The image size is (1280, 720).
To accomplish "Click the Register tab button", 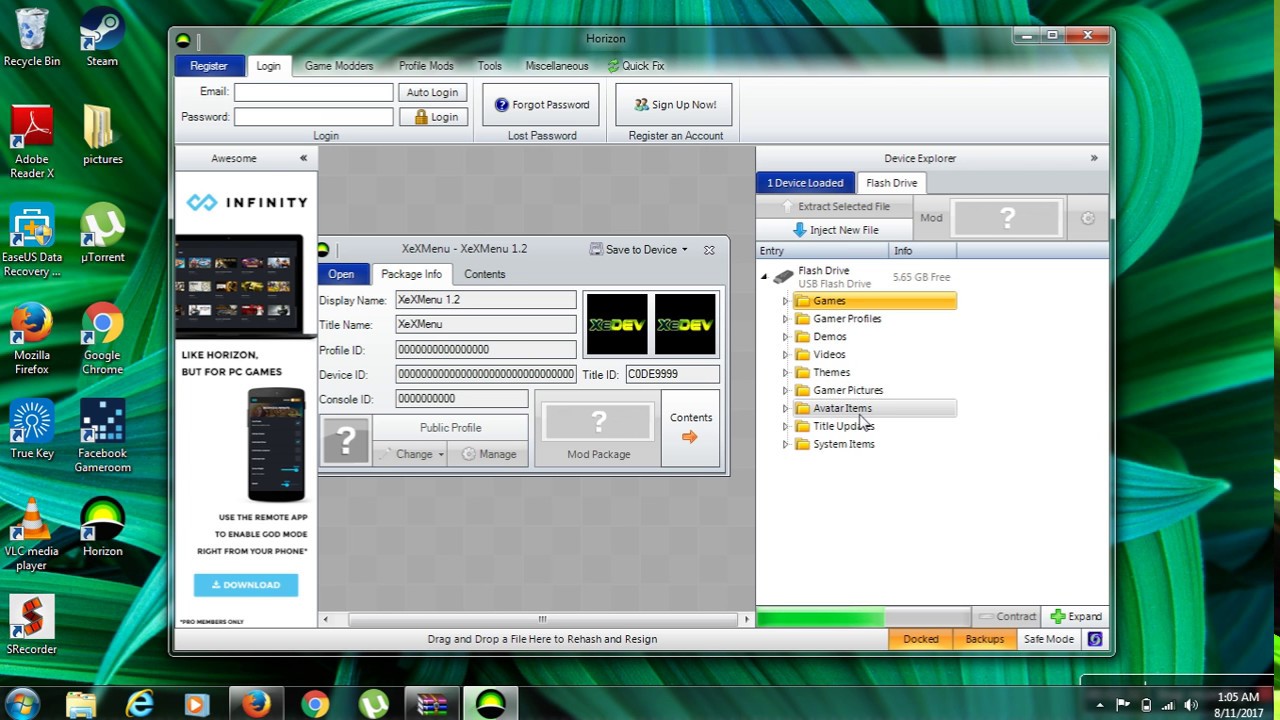I will [x=209, y=66].
